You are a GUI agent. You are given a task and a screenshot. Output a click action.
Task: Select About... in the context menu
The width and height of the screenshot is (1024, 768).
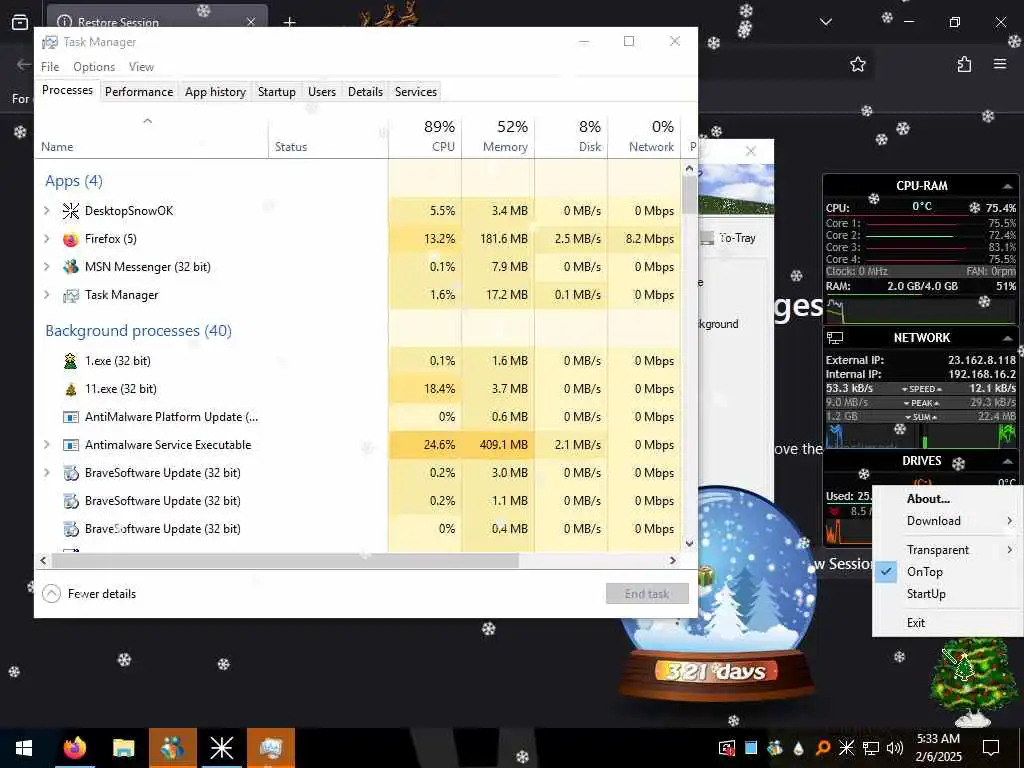(x=948, y=499)
